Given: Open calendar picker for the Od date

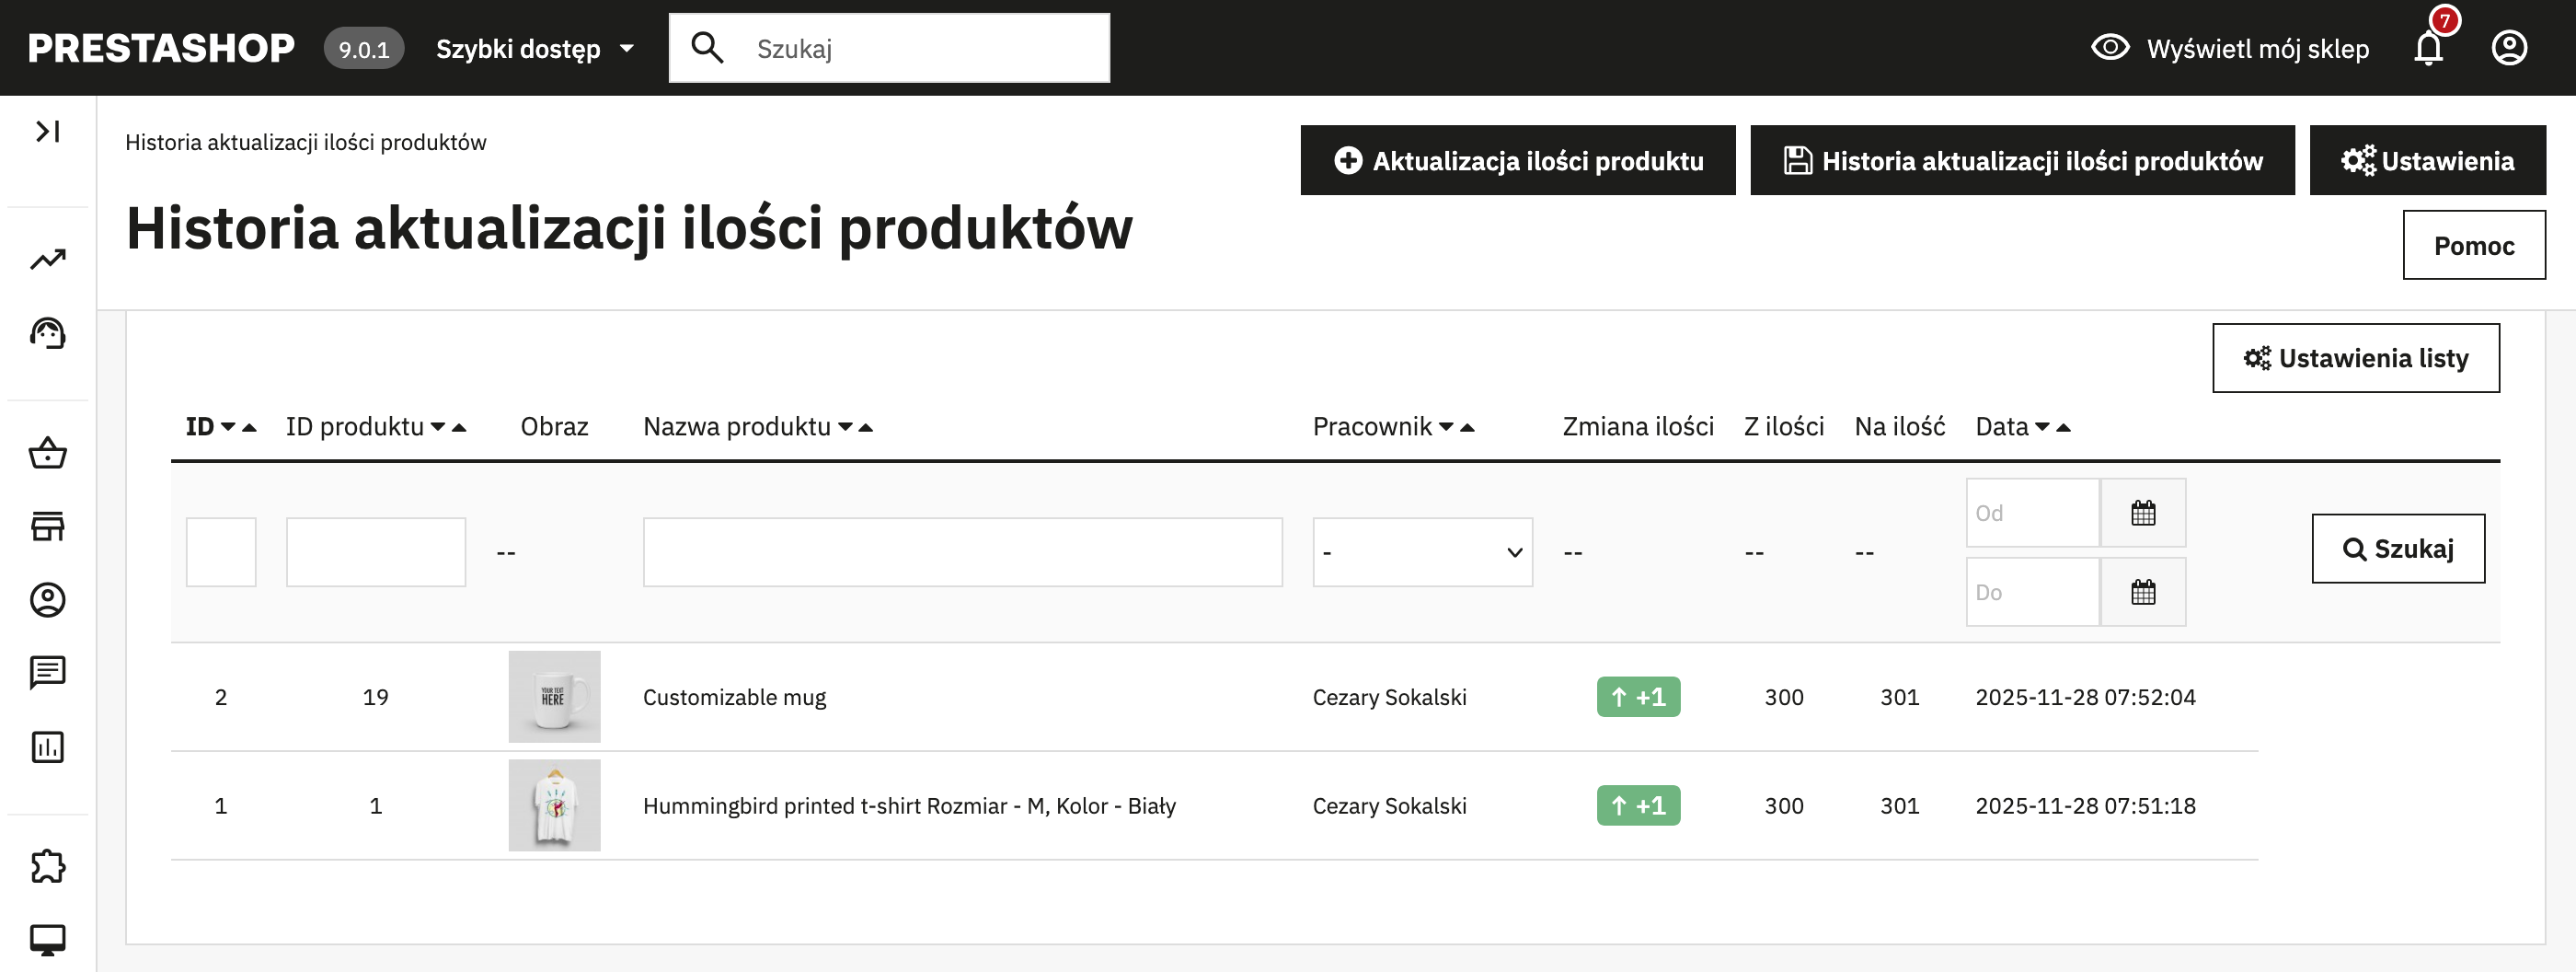Looking at the screenshot, I should [2142, 513].
